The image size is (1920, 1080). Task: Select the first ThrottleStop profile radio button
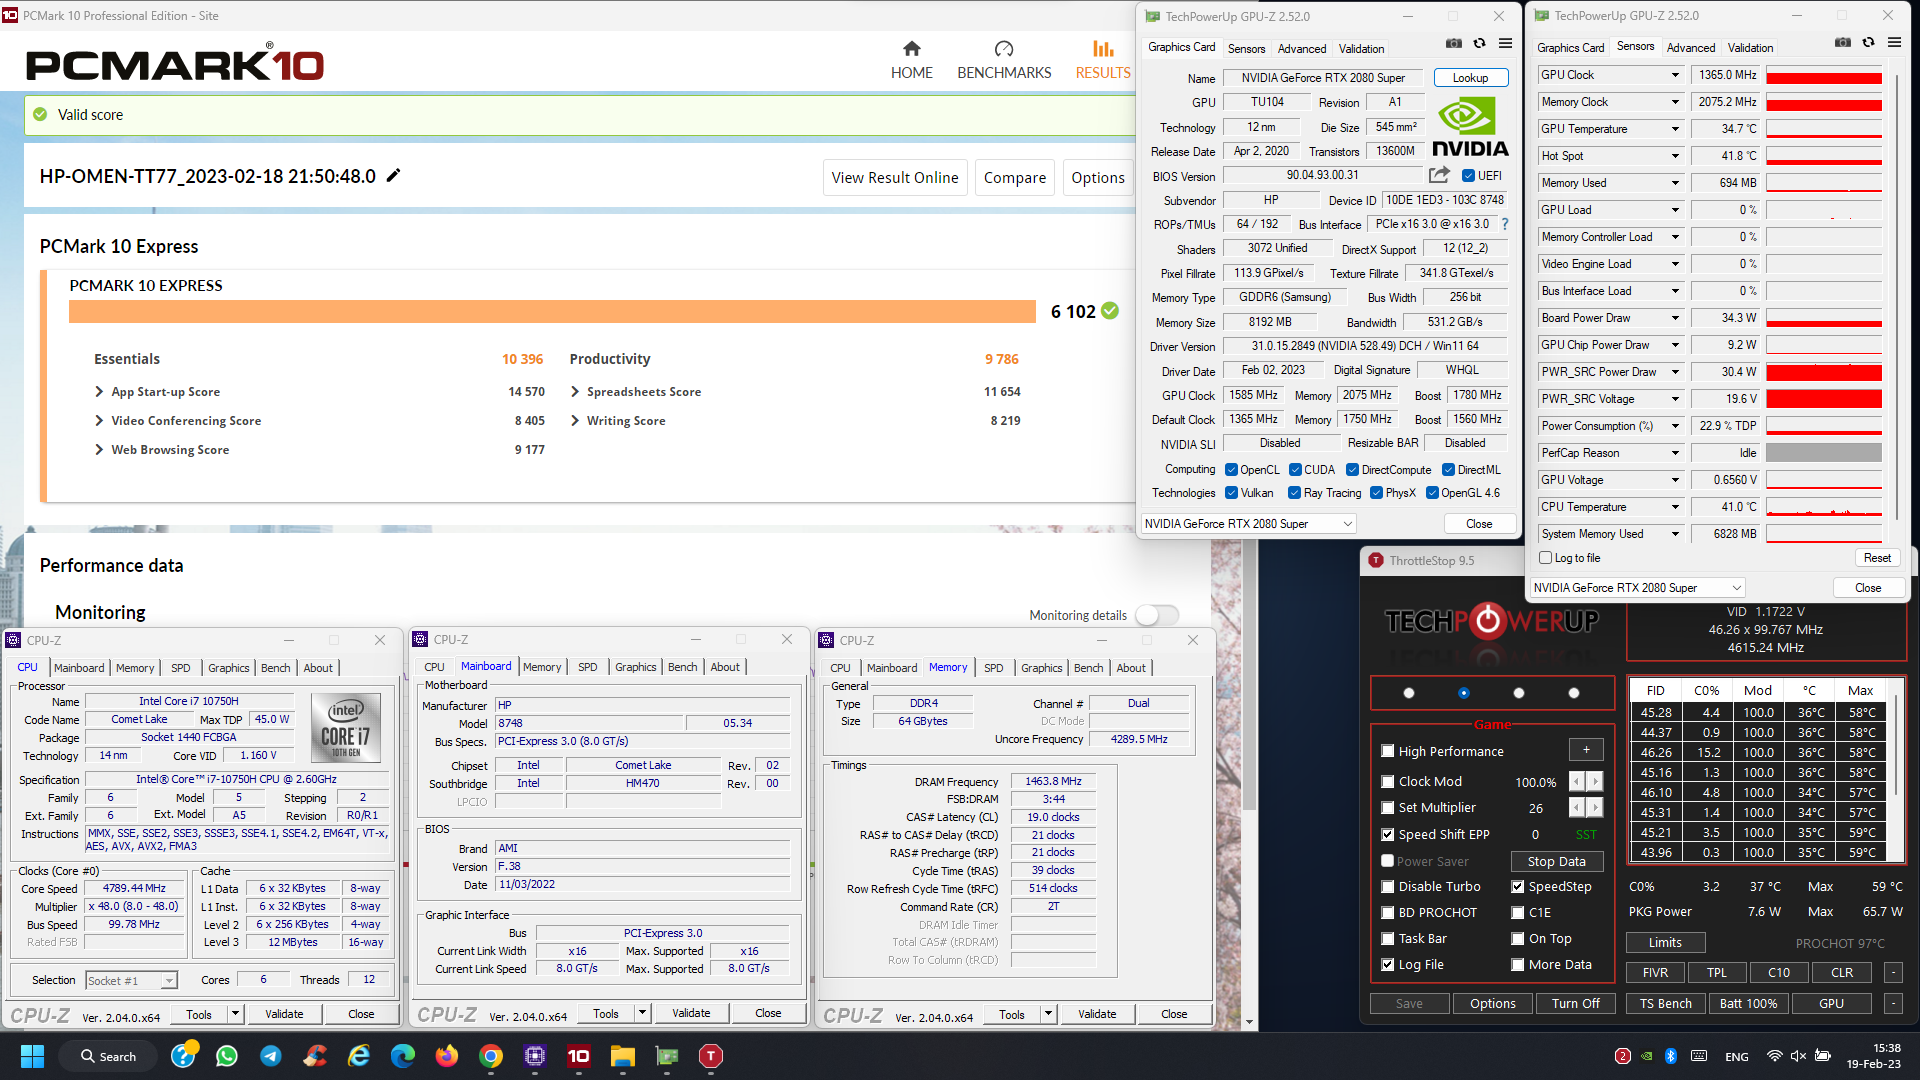tap(1409, 693)
